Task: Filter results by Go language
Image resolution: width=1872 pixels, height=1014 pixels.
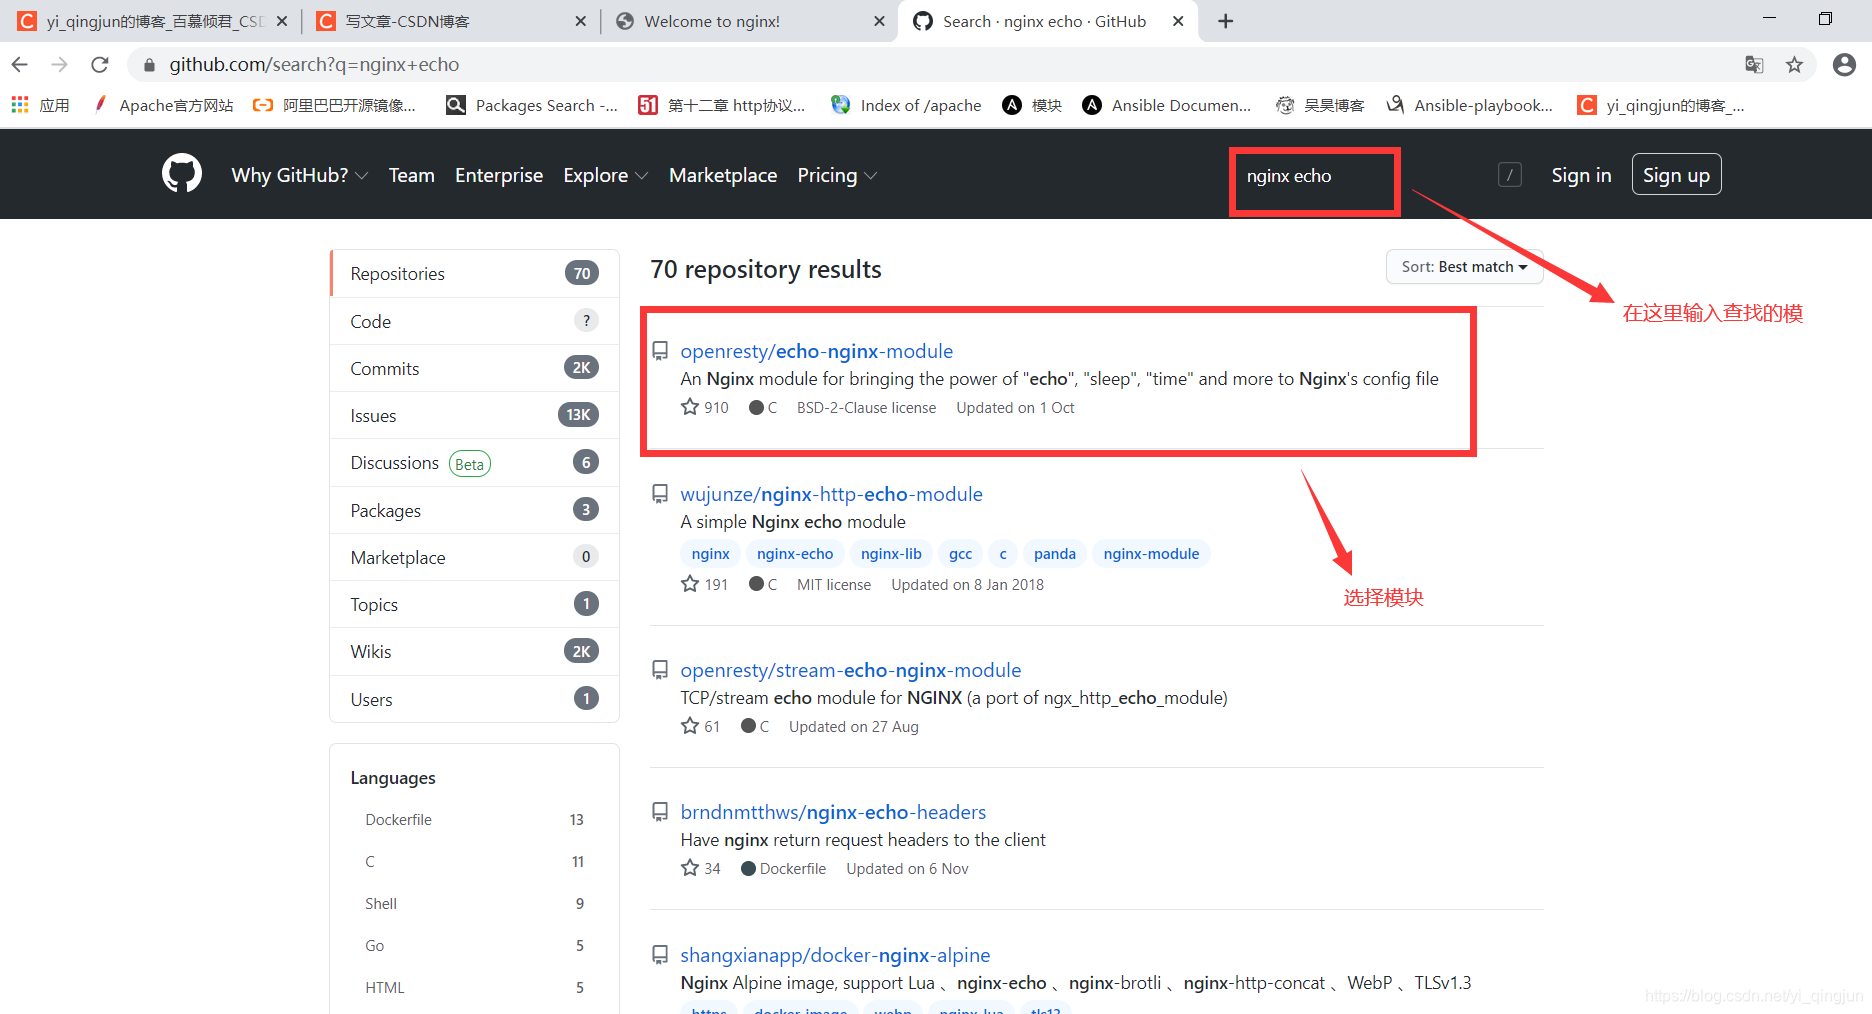Action: [475, 945]
